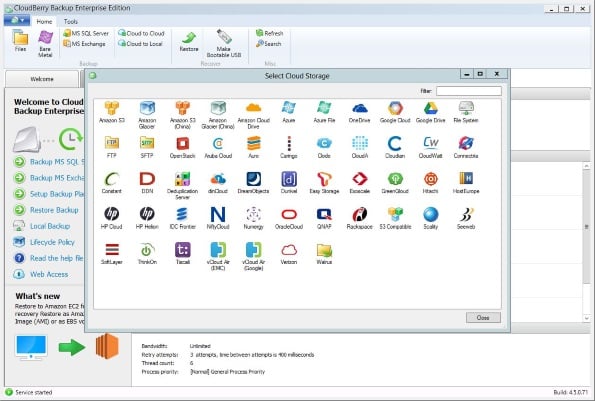Select the SFTP storage icon
Viewport: 595px width, 401px height.
click(147, 147)
